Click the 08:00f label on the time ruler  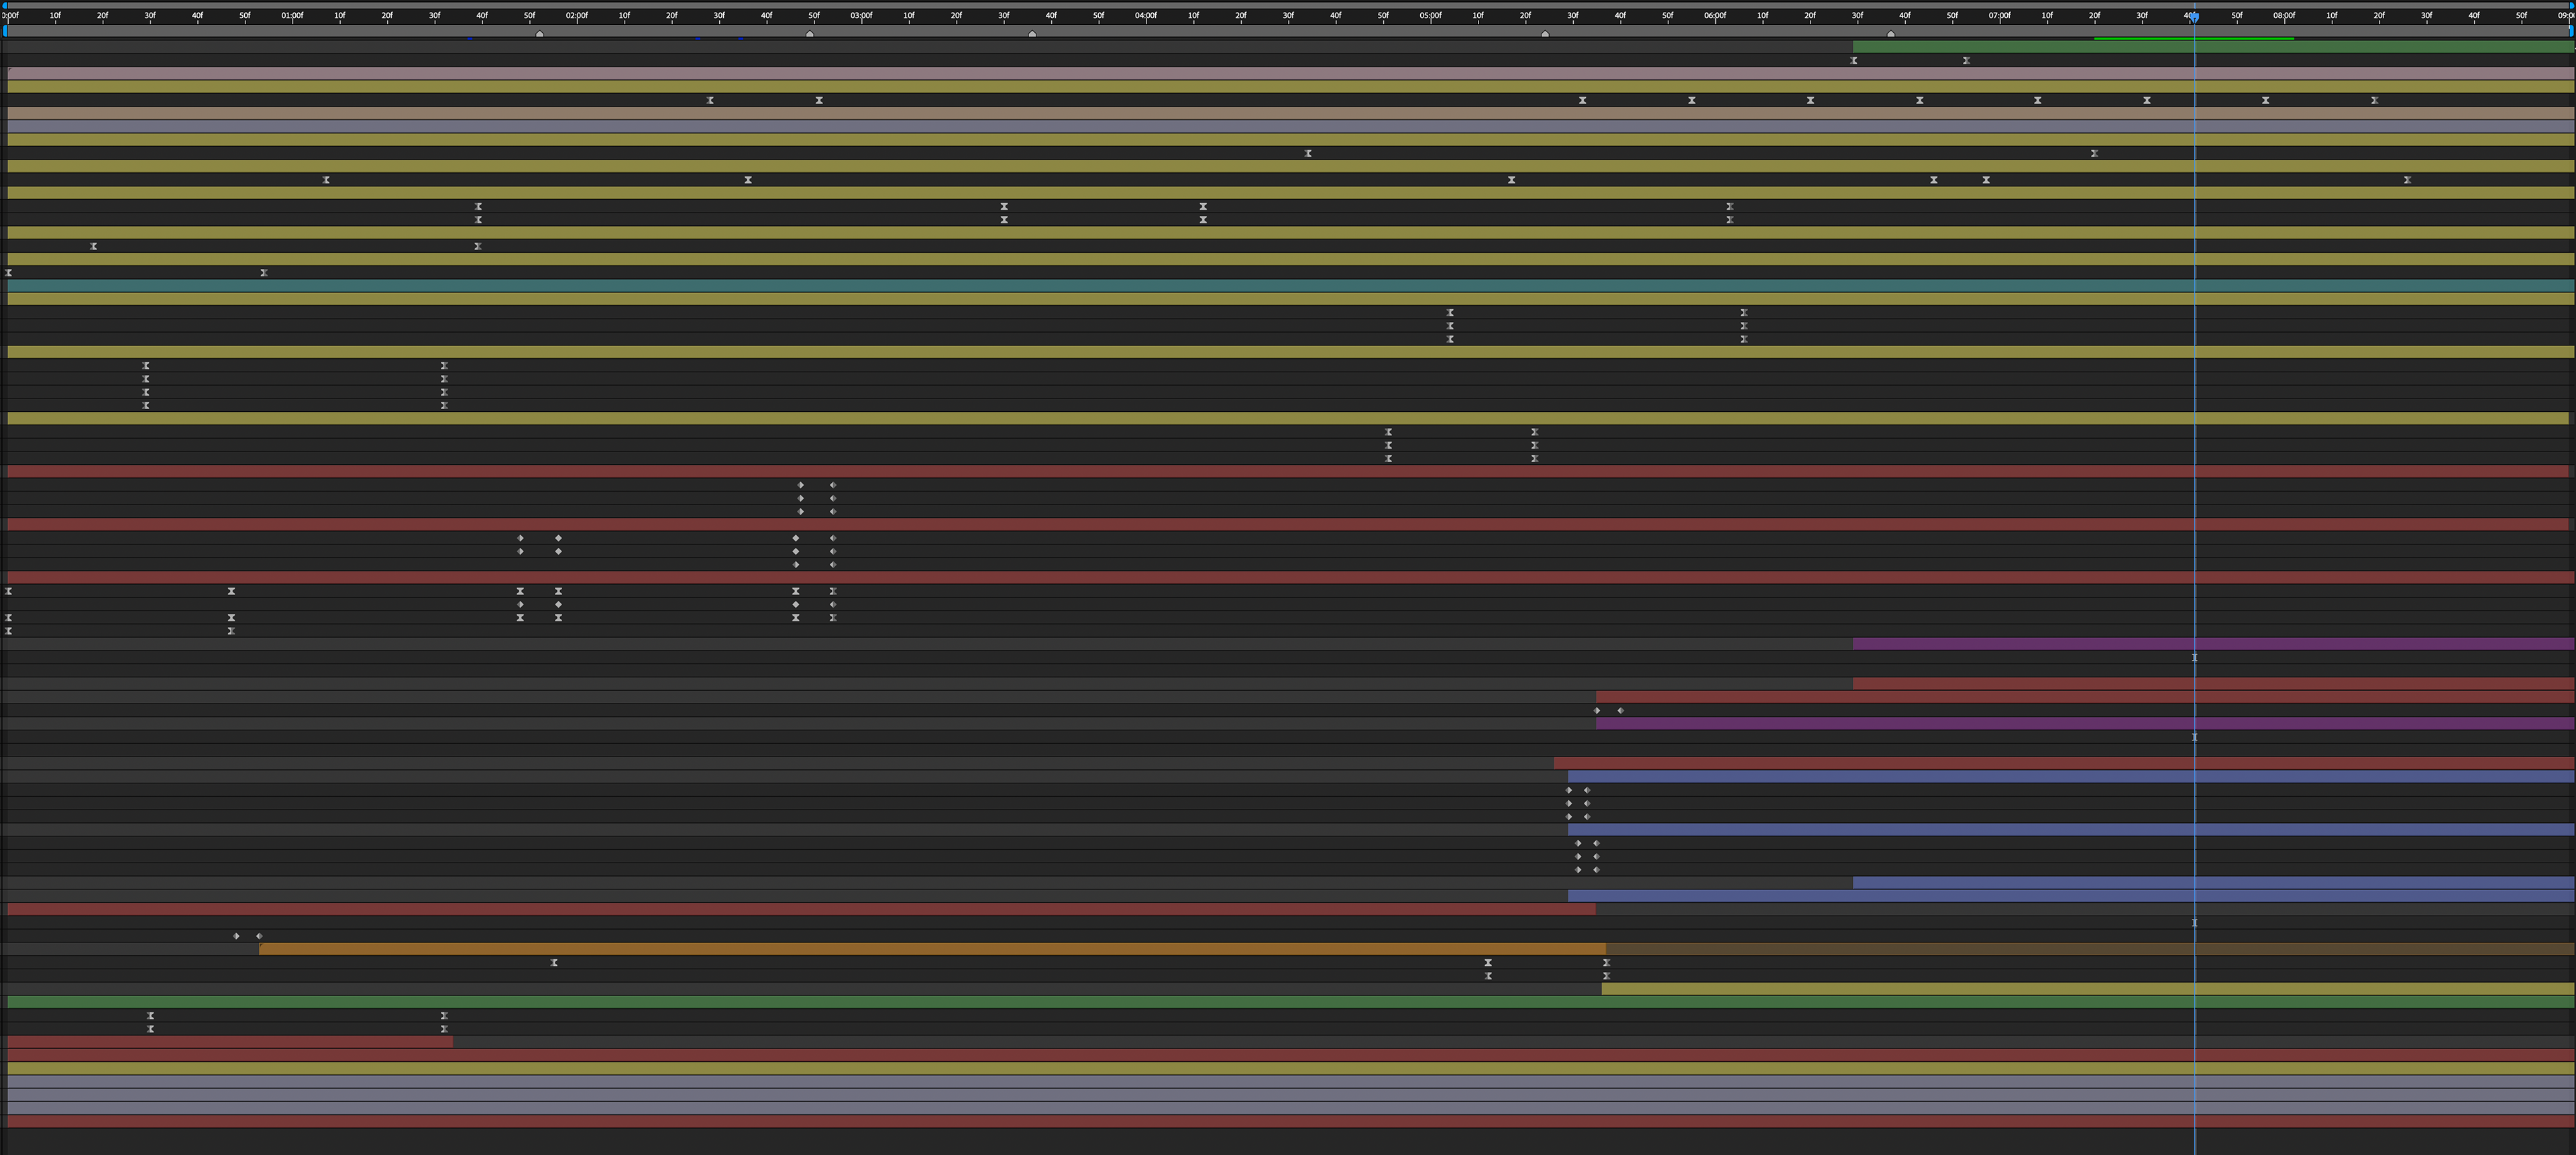tap(2283, 15)
